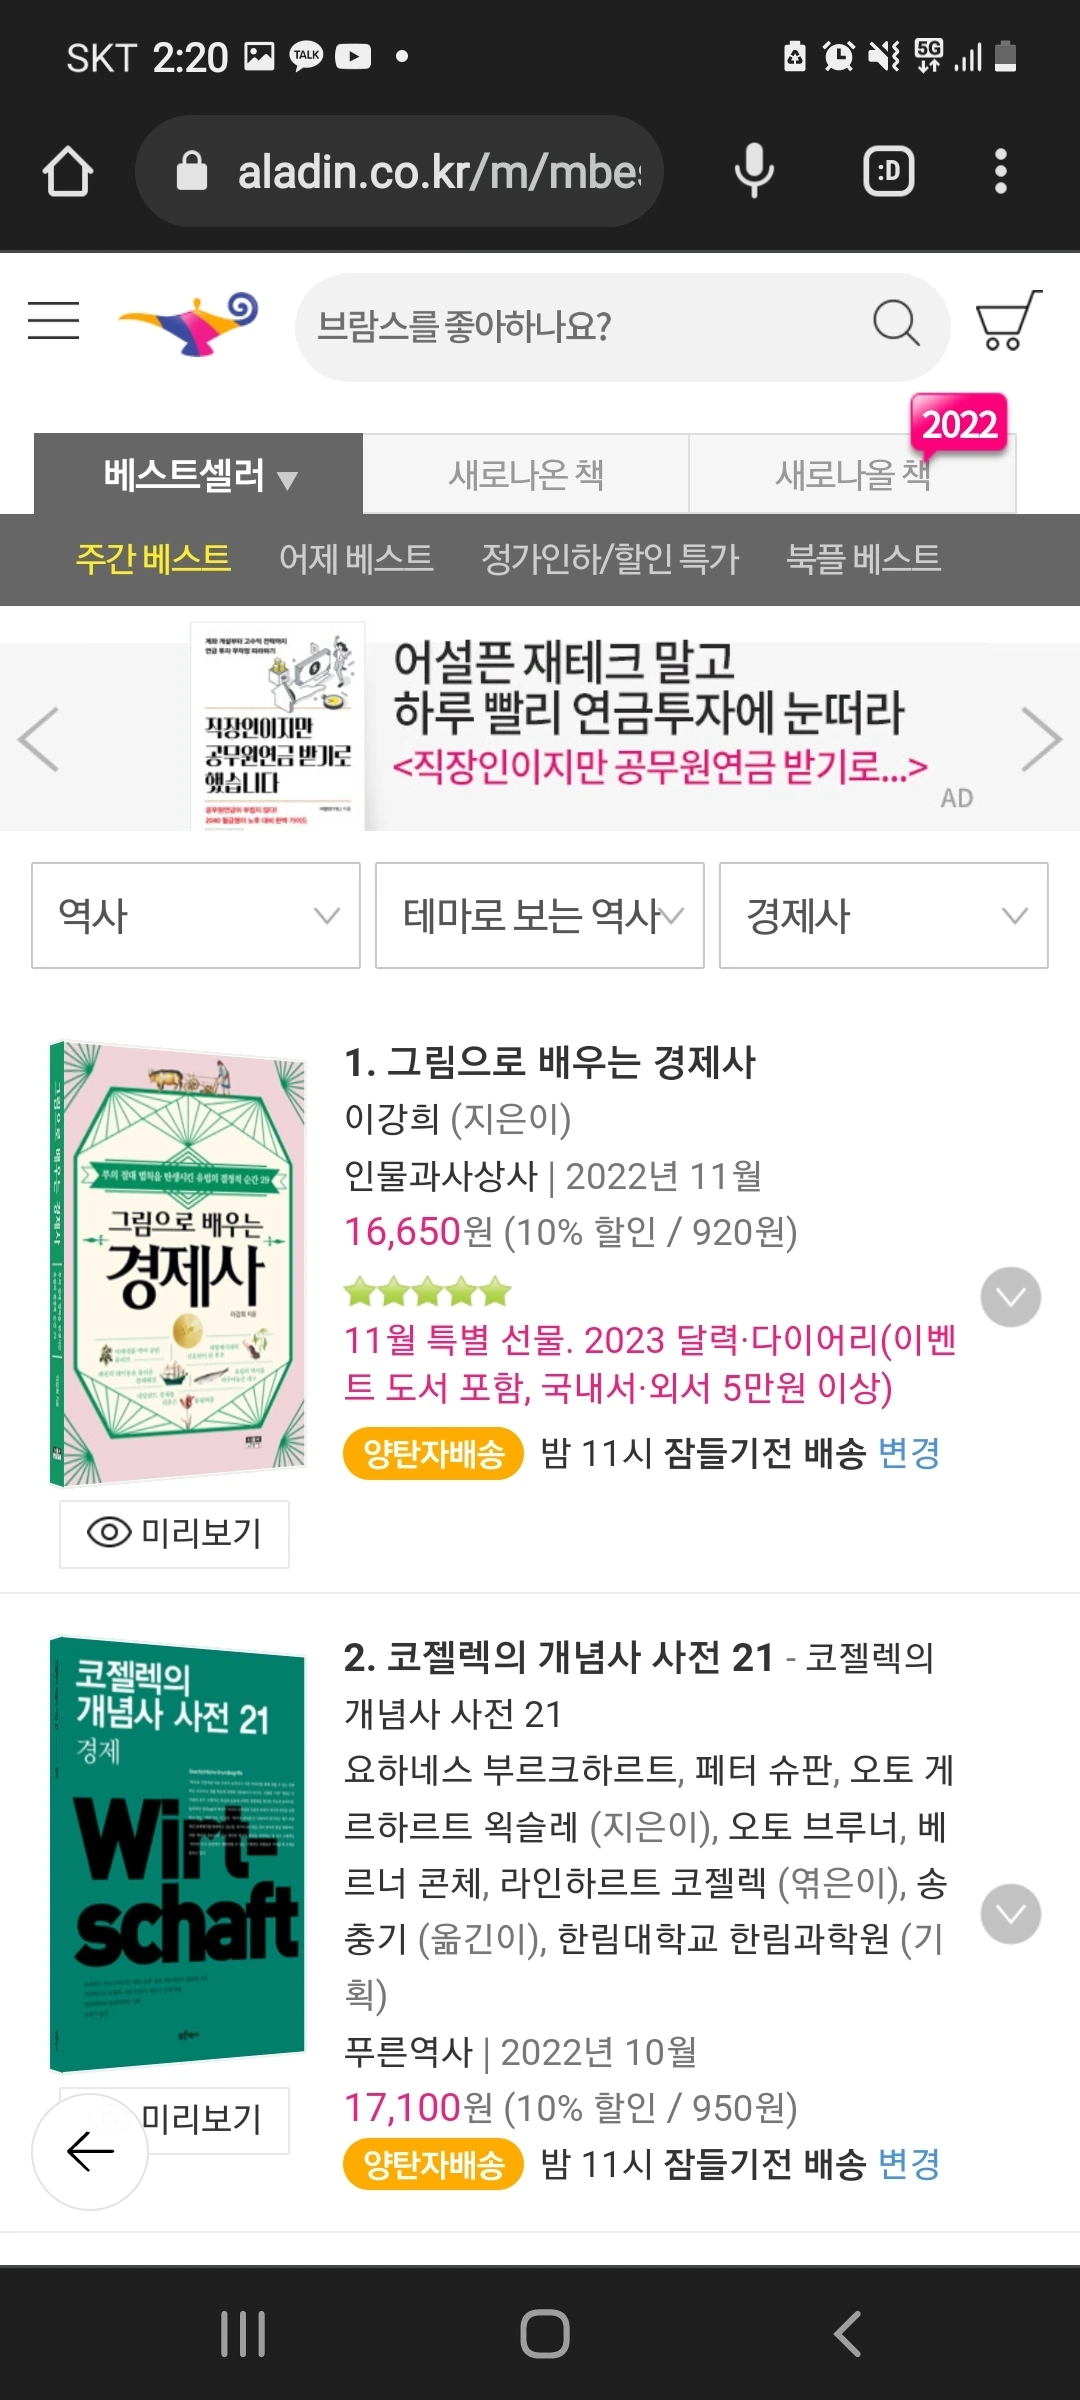This screenshot has height=2400, width=1080.
Task: Preview 그림으로 배우는 경제사 with 미리보기
Action: [175, 1533]
